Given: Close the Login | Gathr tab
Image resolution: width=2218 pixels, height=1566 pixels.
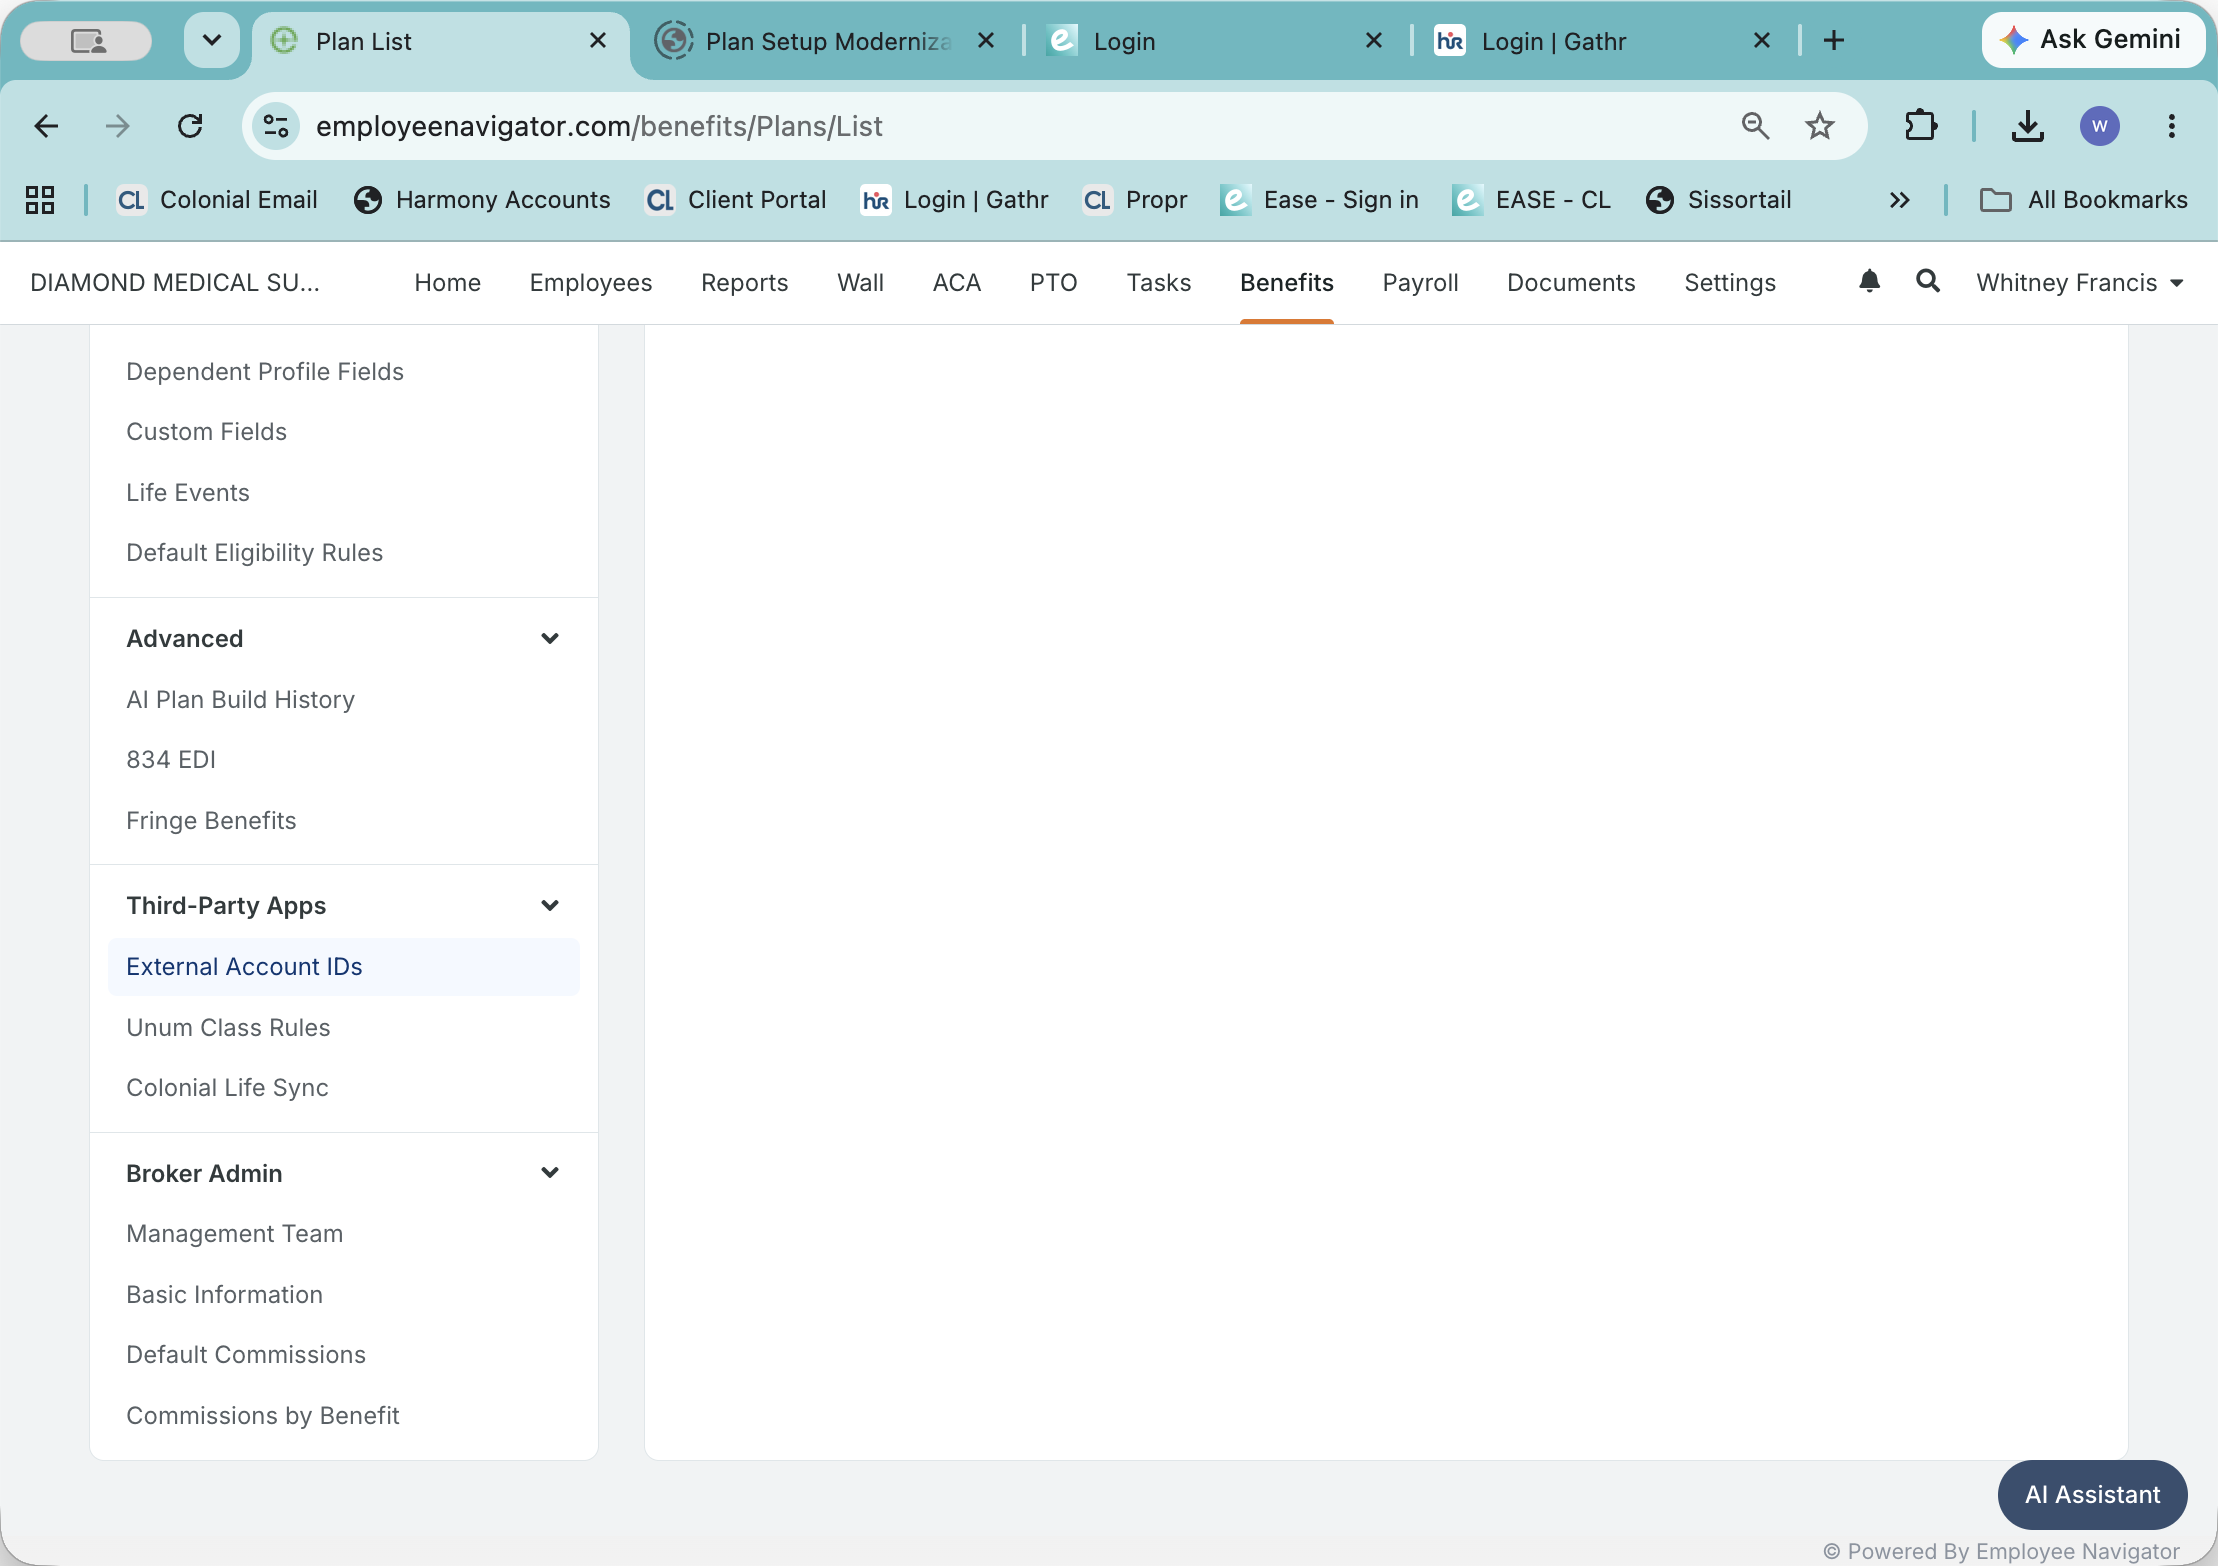Looking at the screenshot, I should pyautogui.click(x=1762, y=40).
